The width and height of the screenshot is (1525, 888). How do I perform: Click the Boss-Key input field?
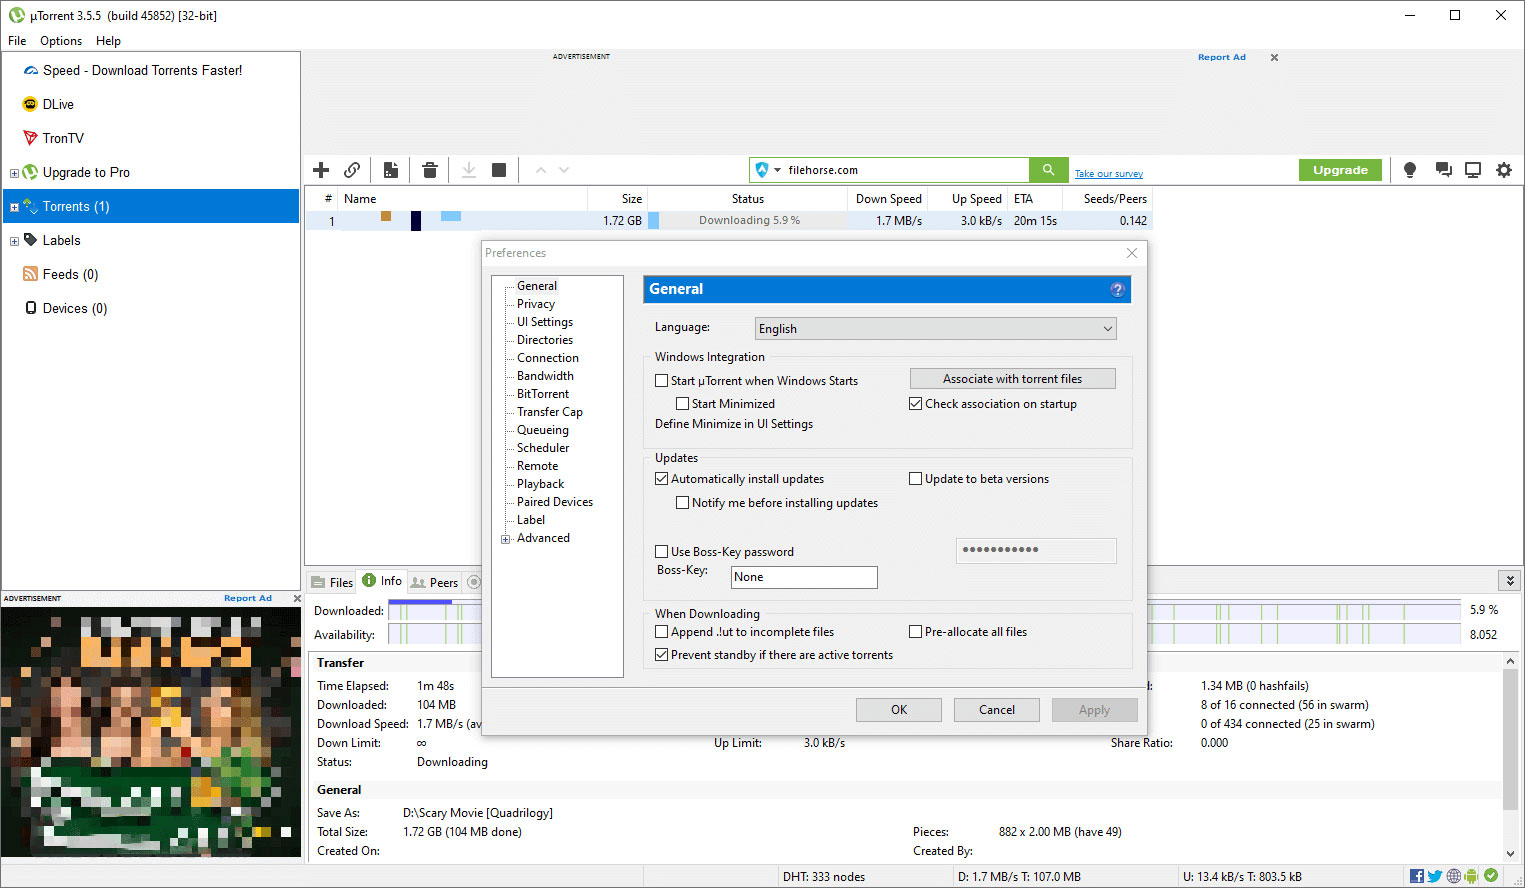tap(803, 577)
